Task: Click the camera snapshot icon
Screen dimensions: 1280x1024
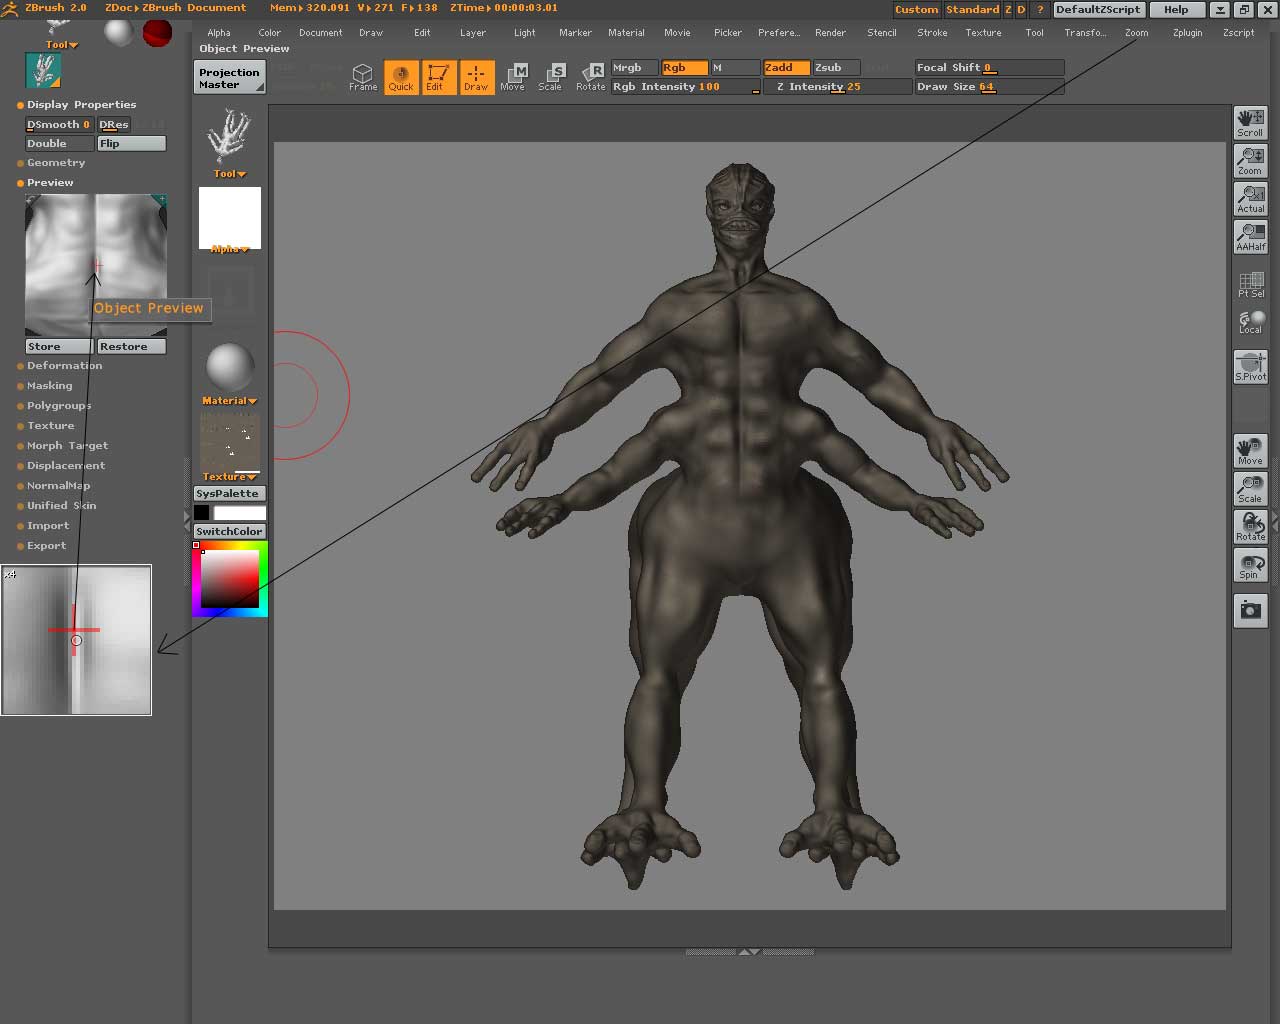Action: pos(1250,610)
